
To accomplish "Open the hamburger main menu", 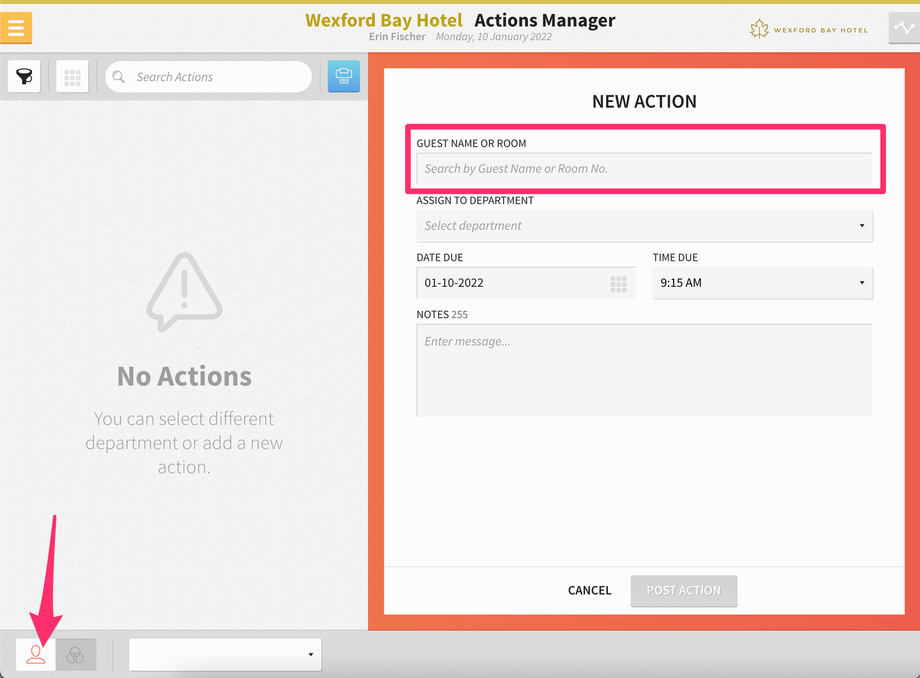I will (x=16, y=28).
